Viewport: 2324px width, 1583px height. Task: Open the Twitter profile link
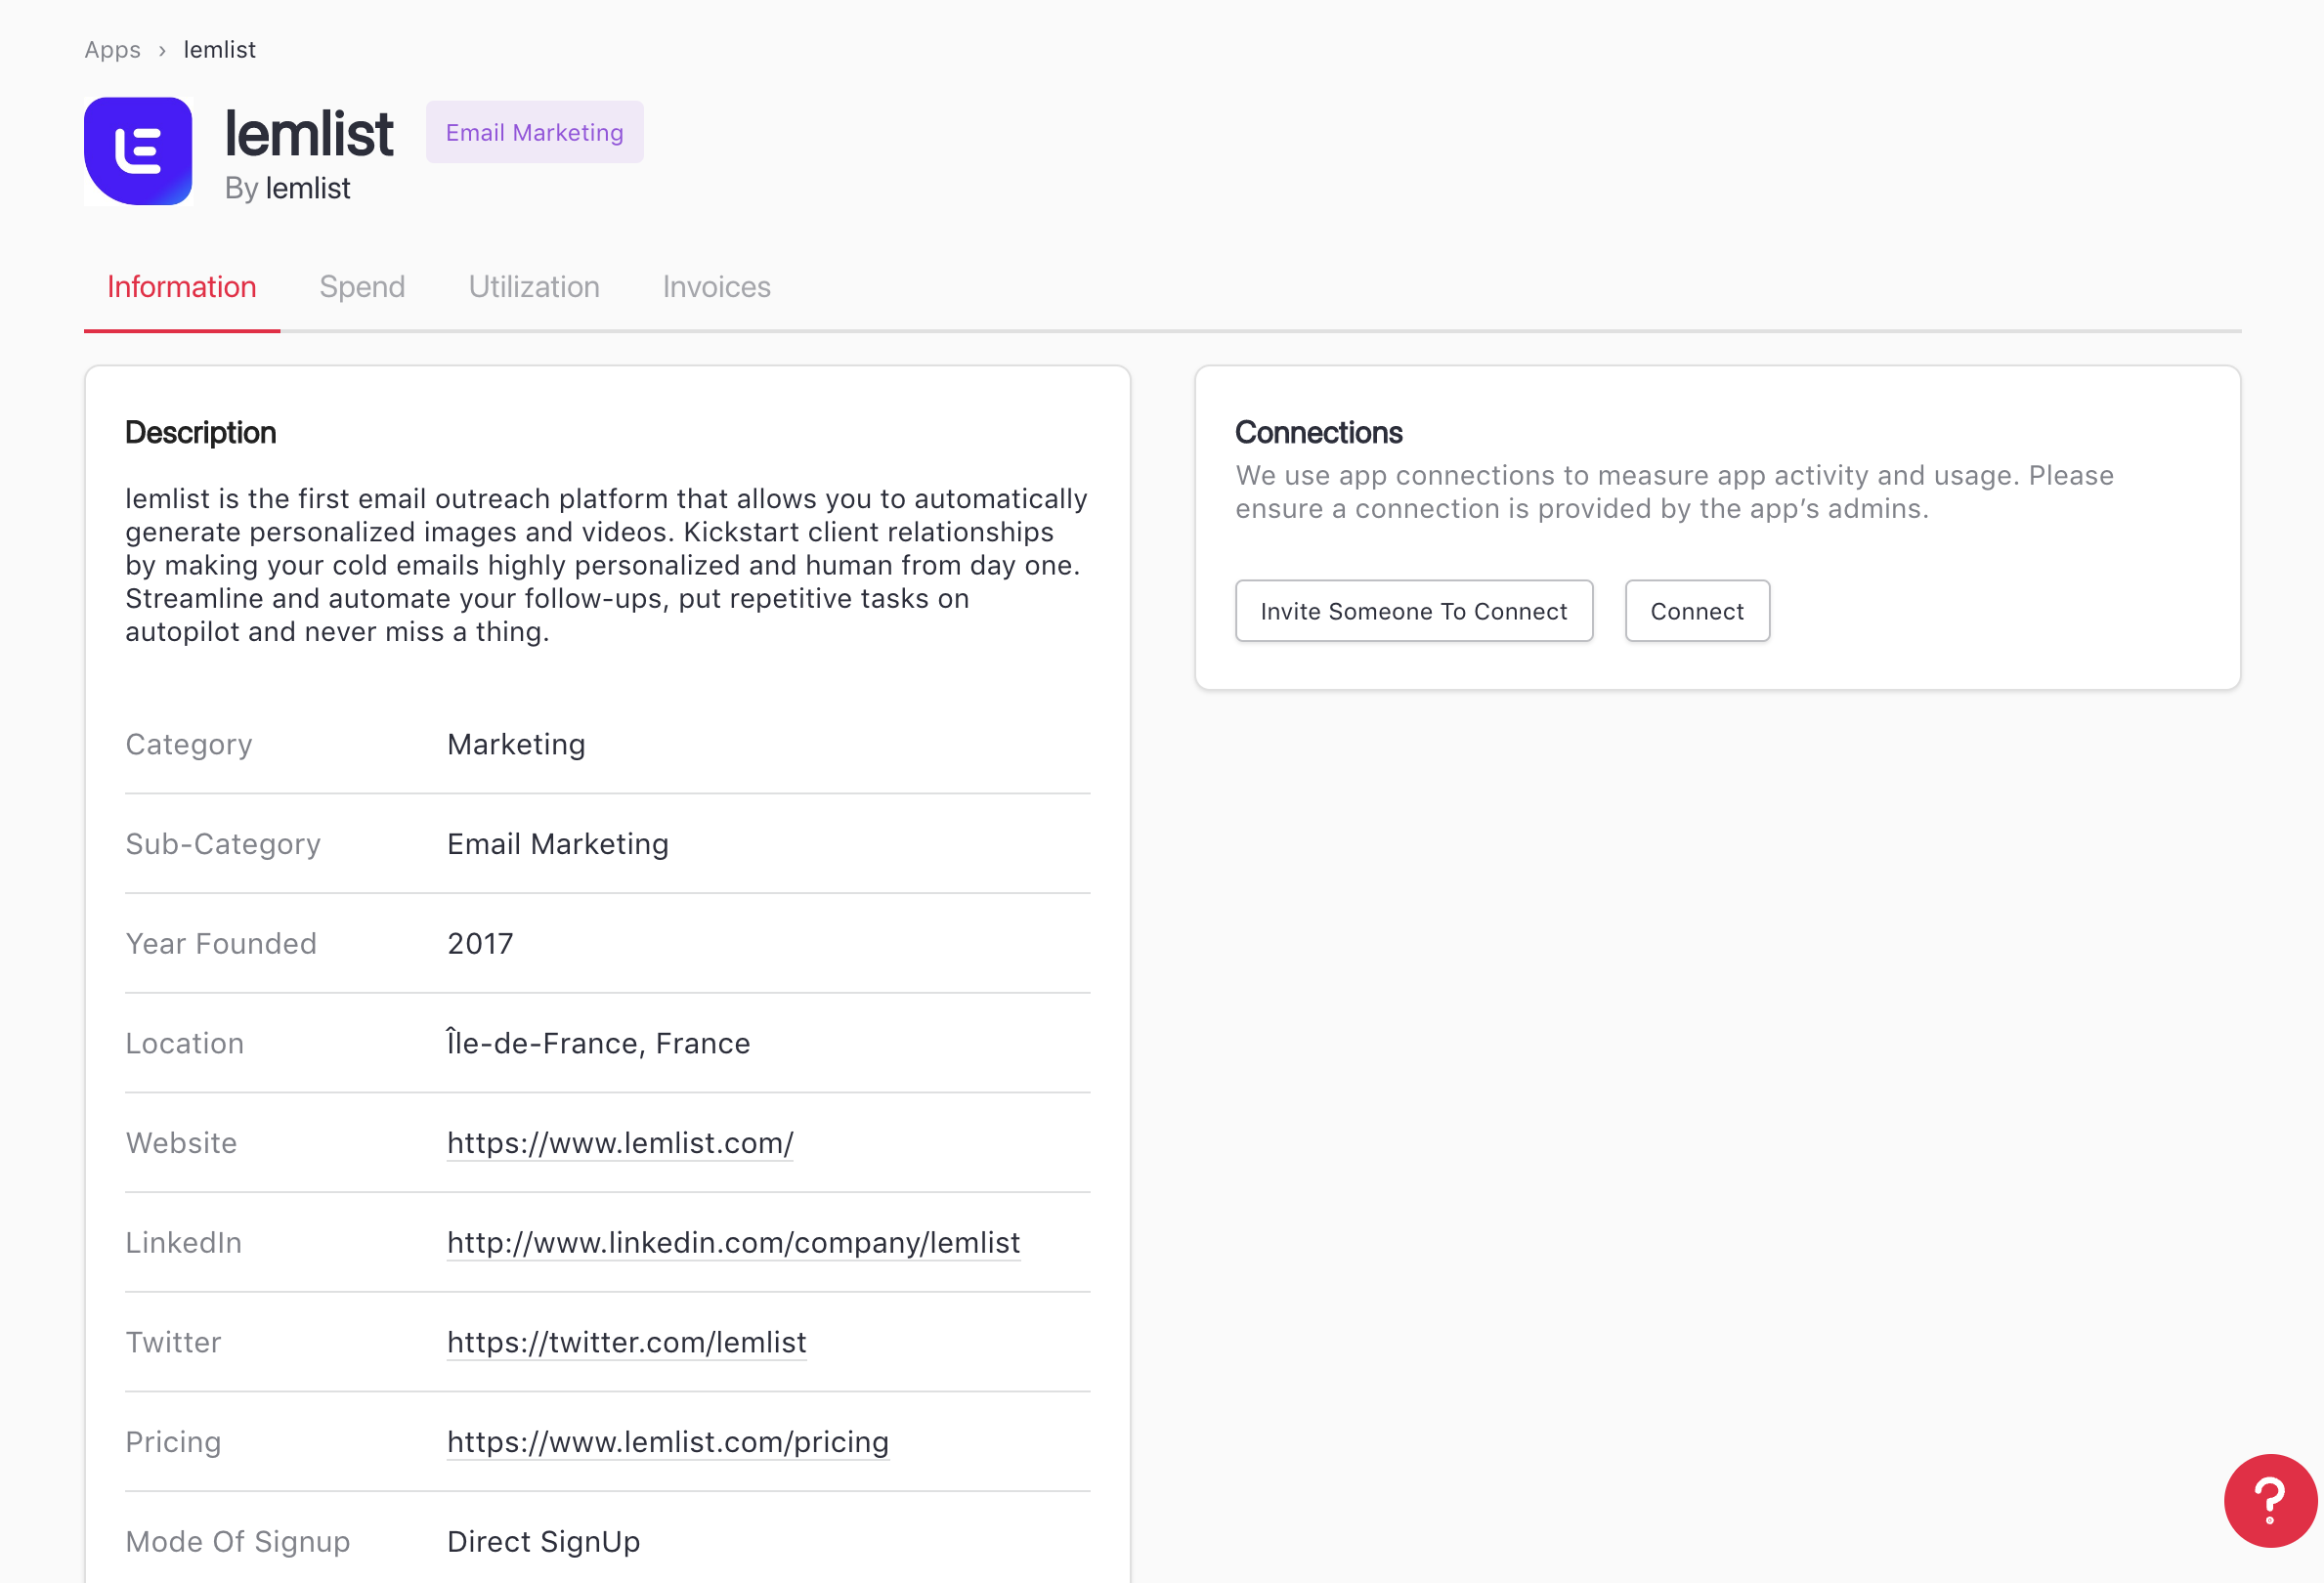(626, 1342)
